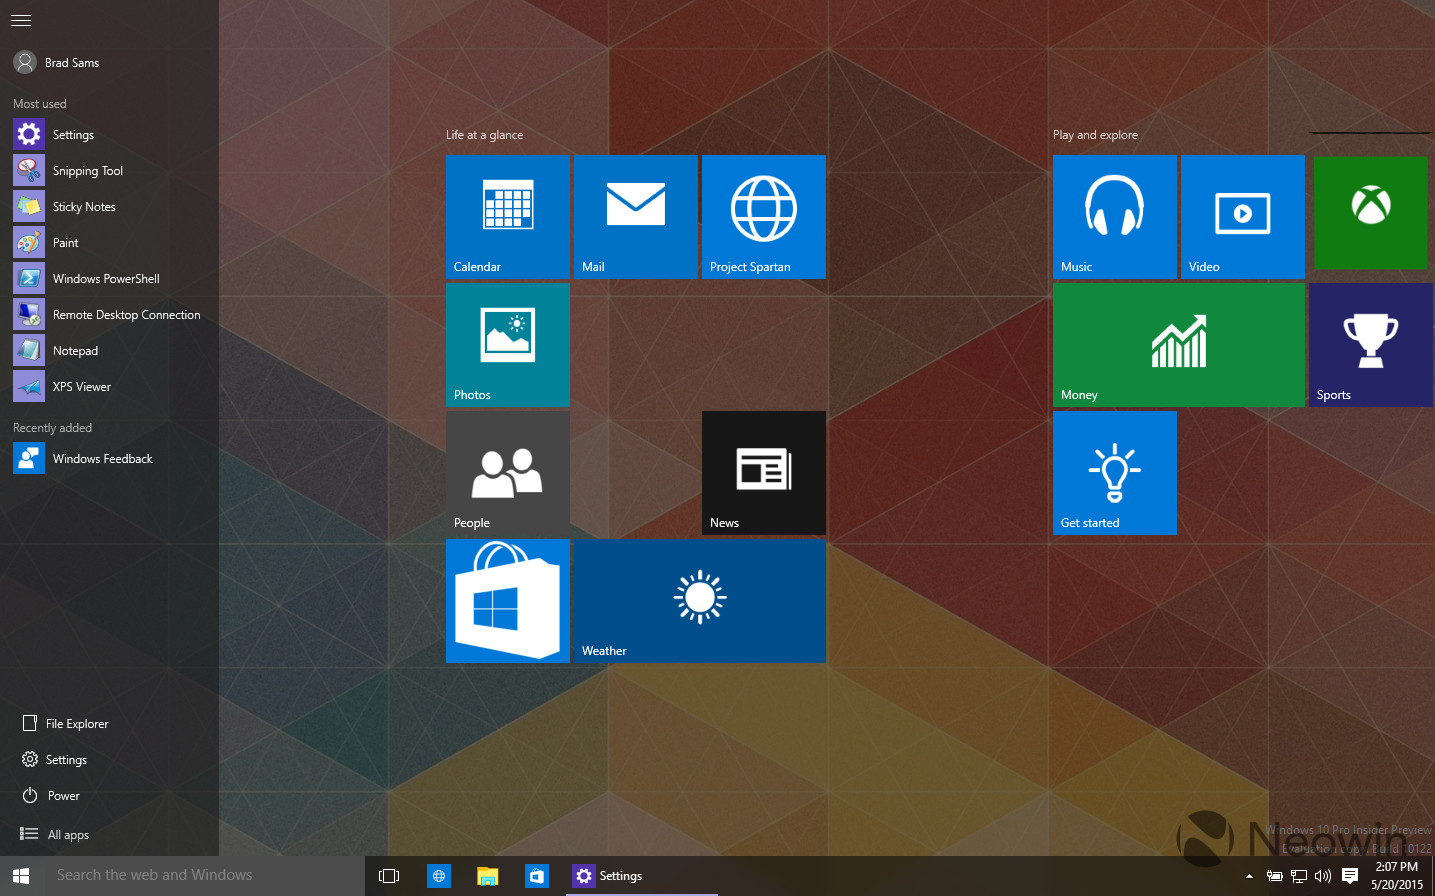Open Action Center from system tray

click(1352, 875)
